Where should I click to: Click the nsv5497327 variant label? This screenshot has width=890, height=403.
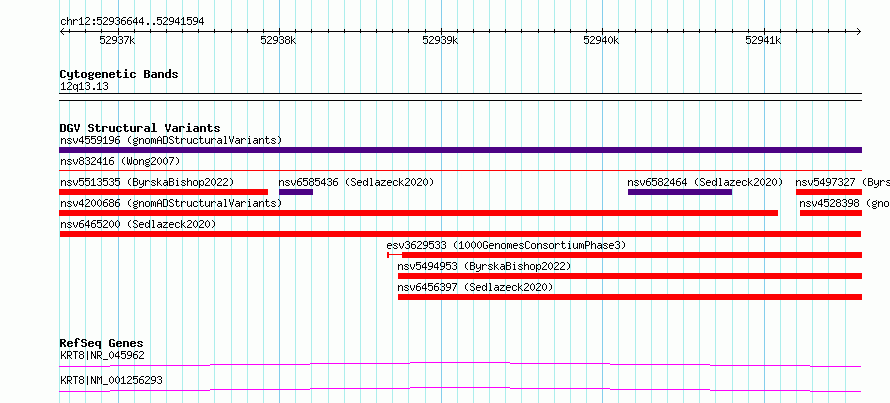[x=842, y=182]
